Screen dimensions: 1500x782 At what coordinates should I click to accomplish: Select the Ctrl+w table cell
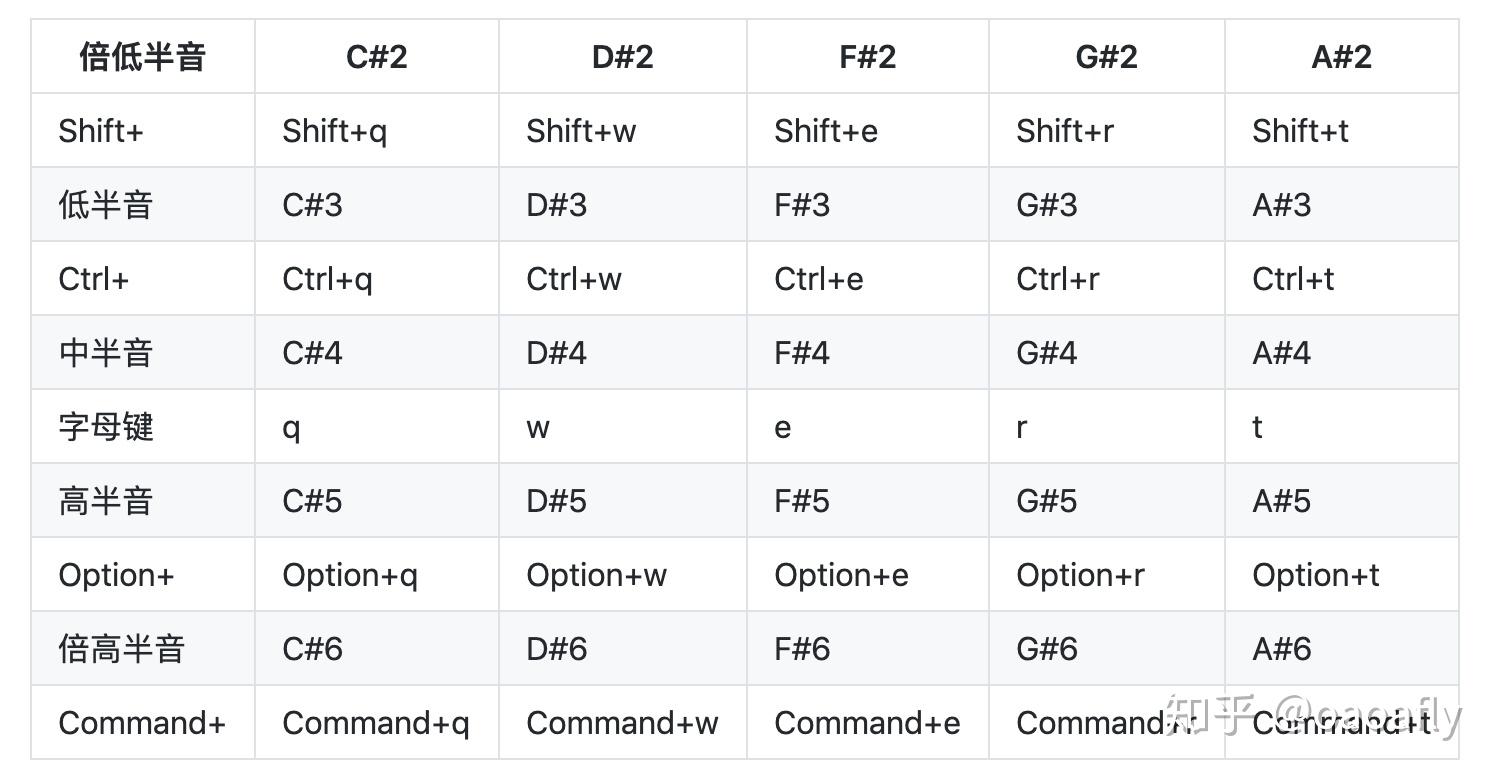(574, 279)
